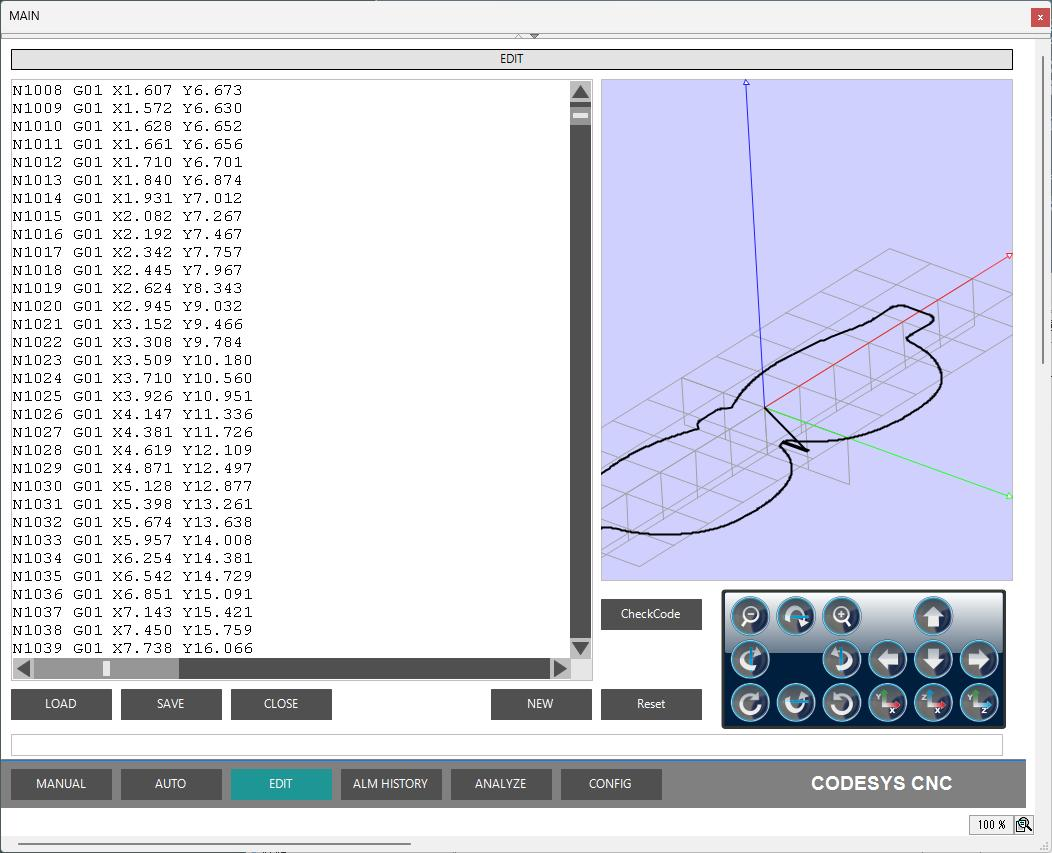This screenshot has width=1052, height=853.
Task: Click the scroll-down arrow of code editor
Action: click(580, 648)
